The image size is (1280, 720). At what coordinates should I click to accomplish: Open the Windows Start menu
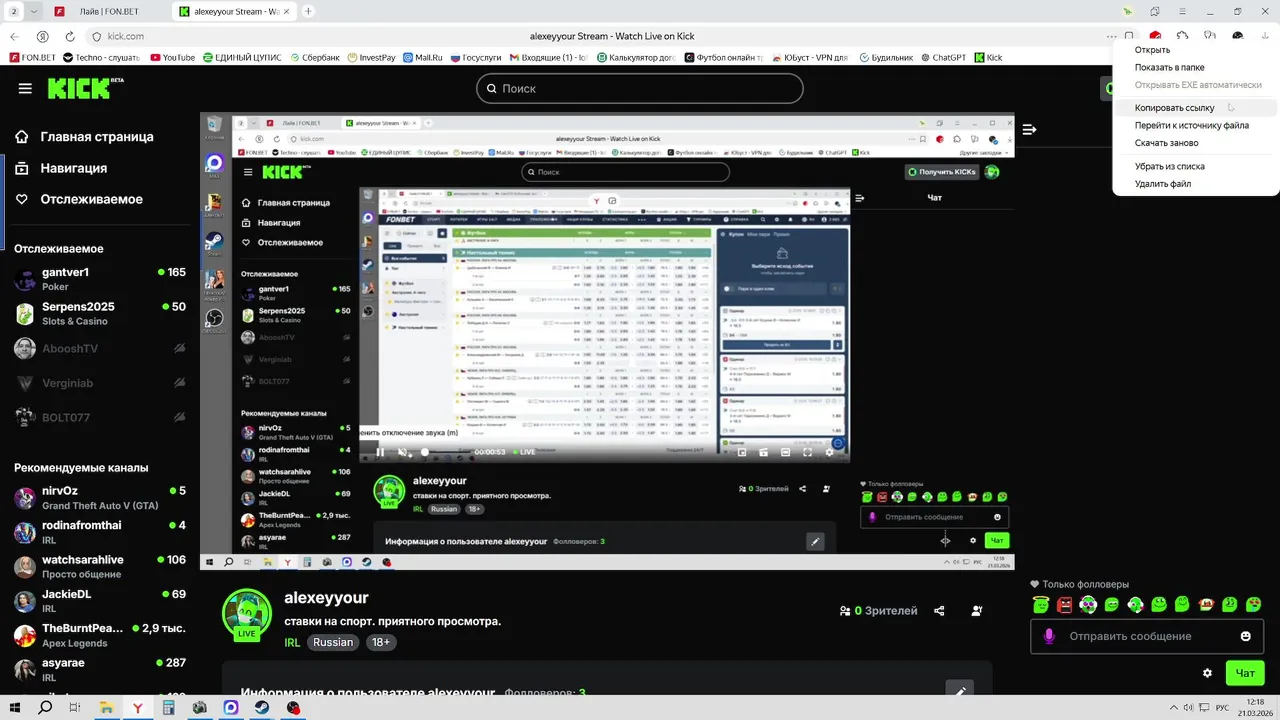point(14,708)
